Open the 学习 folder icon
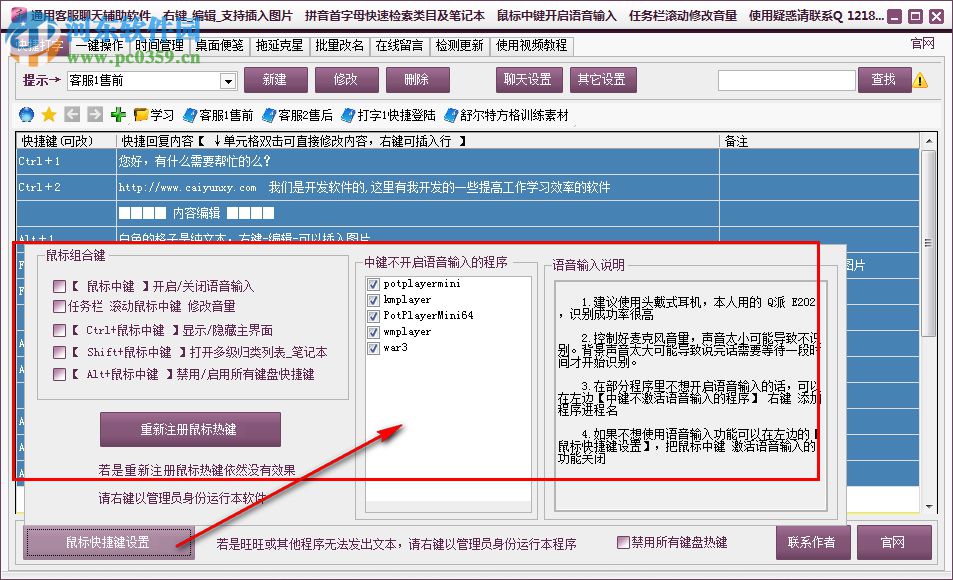Viewport: 953px width, 580px height. tap(140, 112)
